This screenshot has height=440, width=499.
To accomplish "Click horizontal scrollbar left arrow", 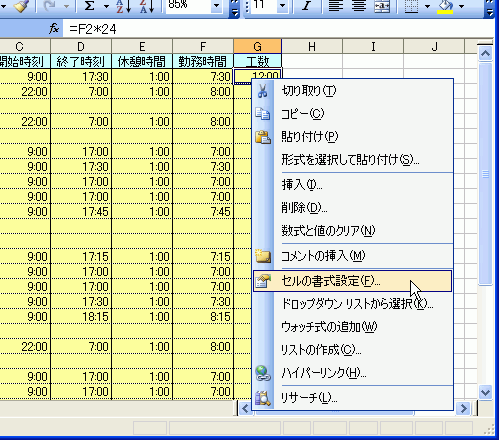I will [x=246, y=408].
